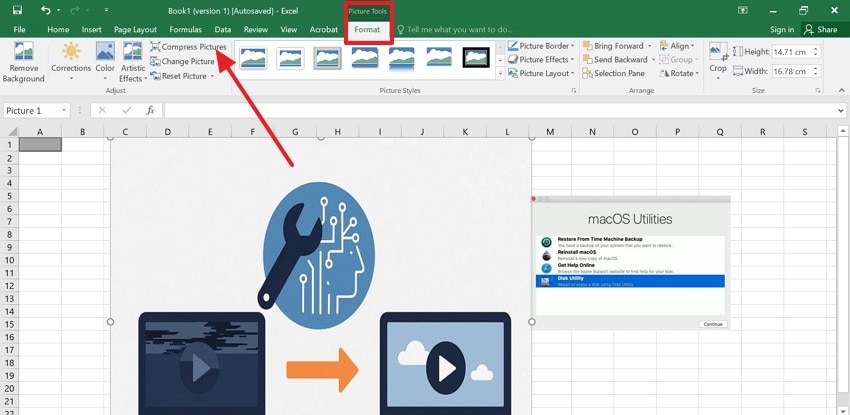Image resolution: width=850 pixels, height=415 pixels.
Task: Click Bring Forward
Action: pos(613,46)
